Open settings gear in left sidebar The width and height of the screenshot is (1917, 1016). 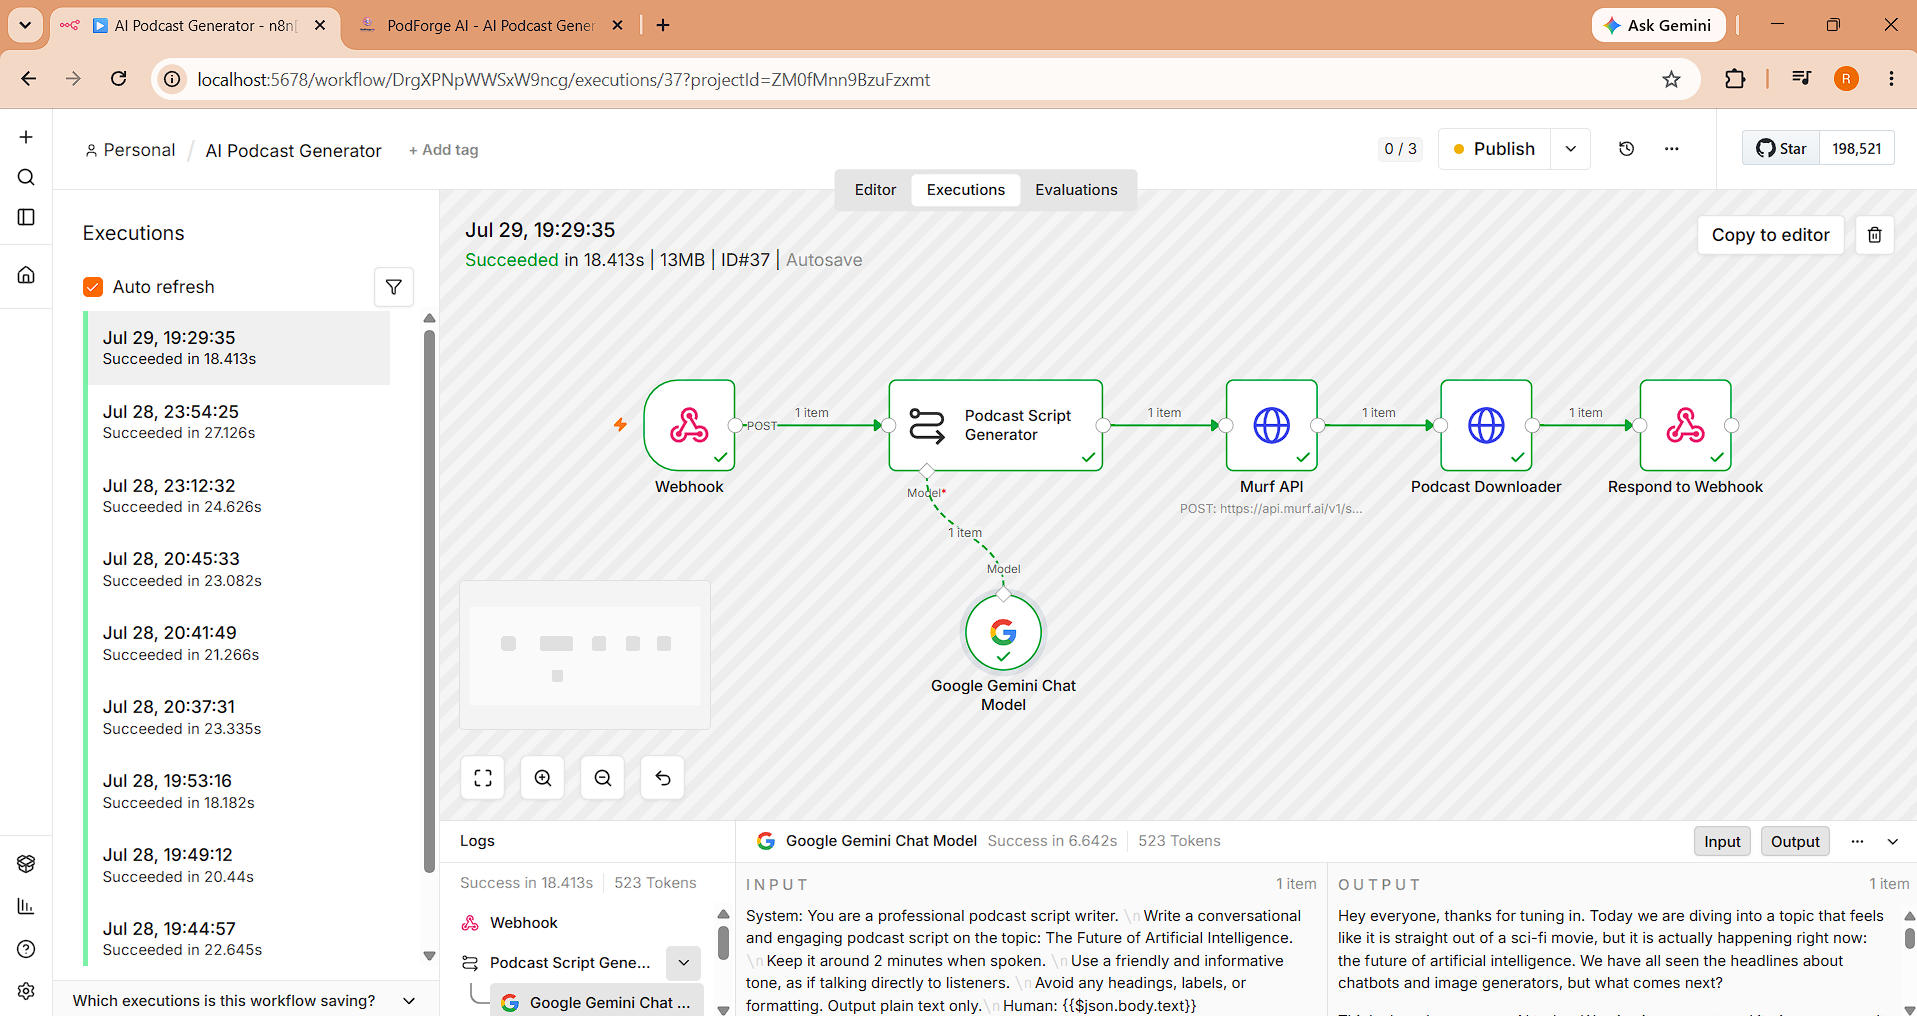tap(26, 991)
